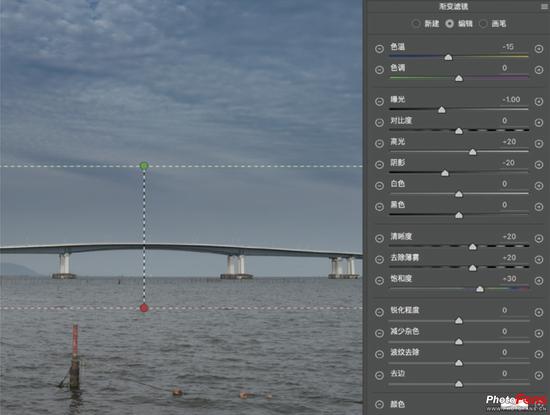Click the 色调 slider handle
The height and width of the screenshot is (415, 550).
coord(459,78)
